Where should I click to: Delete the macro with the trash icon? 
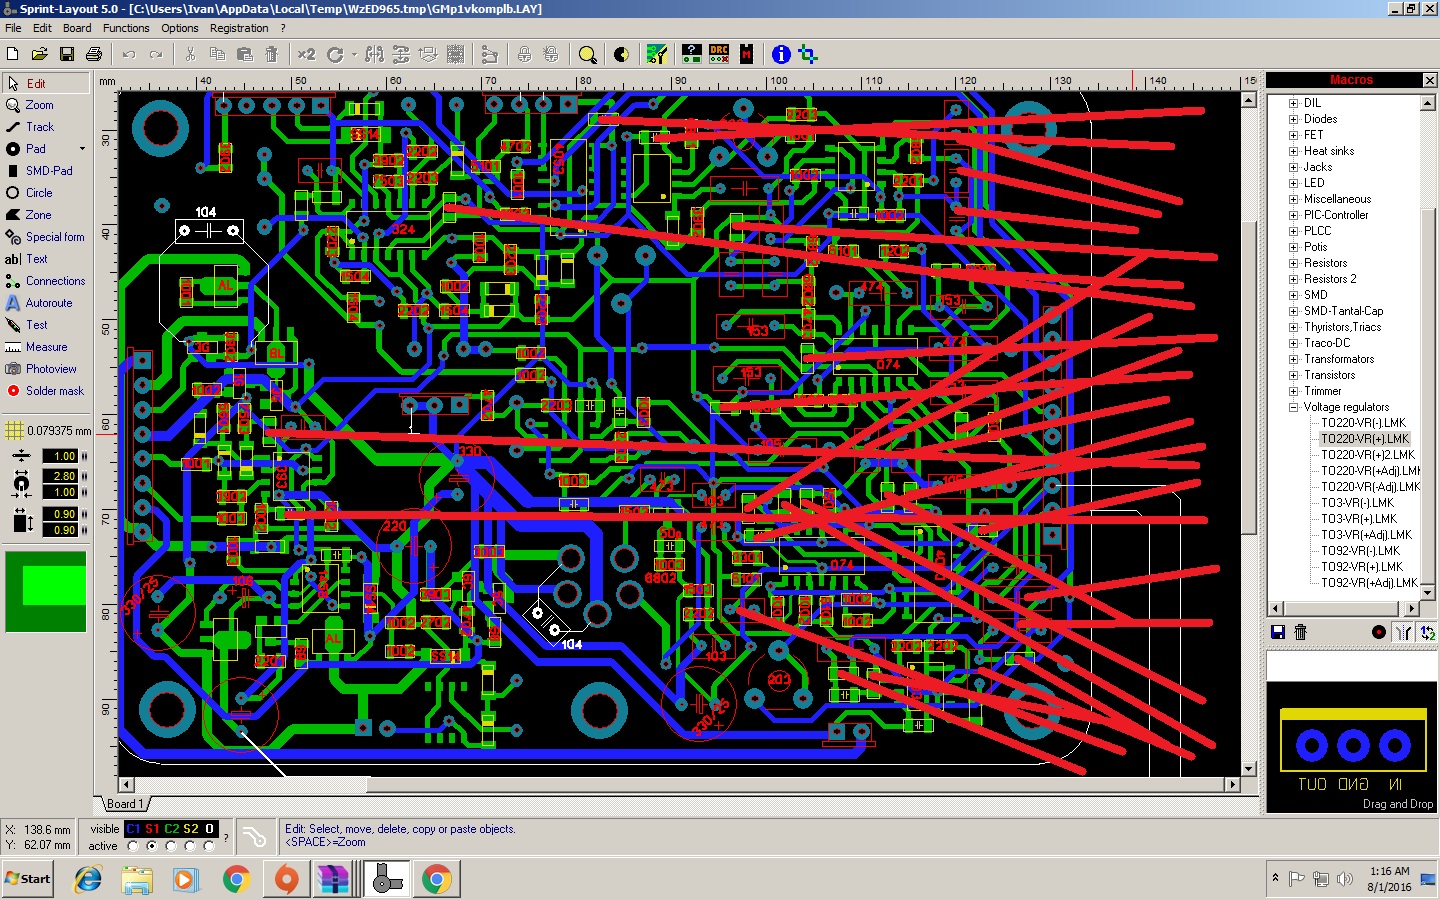pyautogui.click(x=1300, y=632)
